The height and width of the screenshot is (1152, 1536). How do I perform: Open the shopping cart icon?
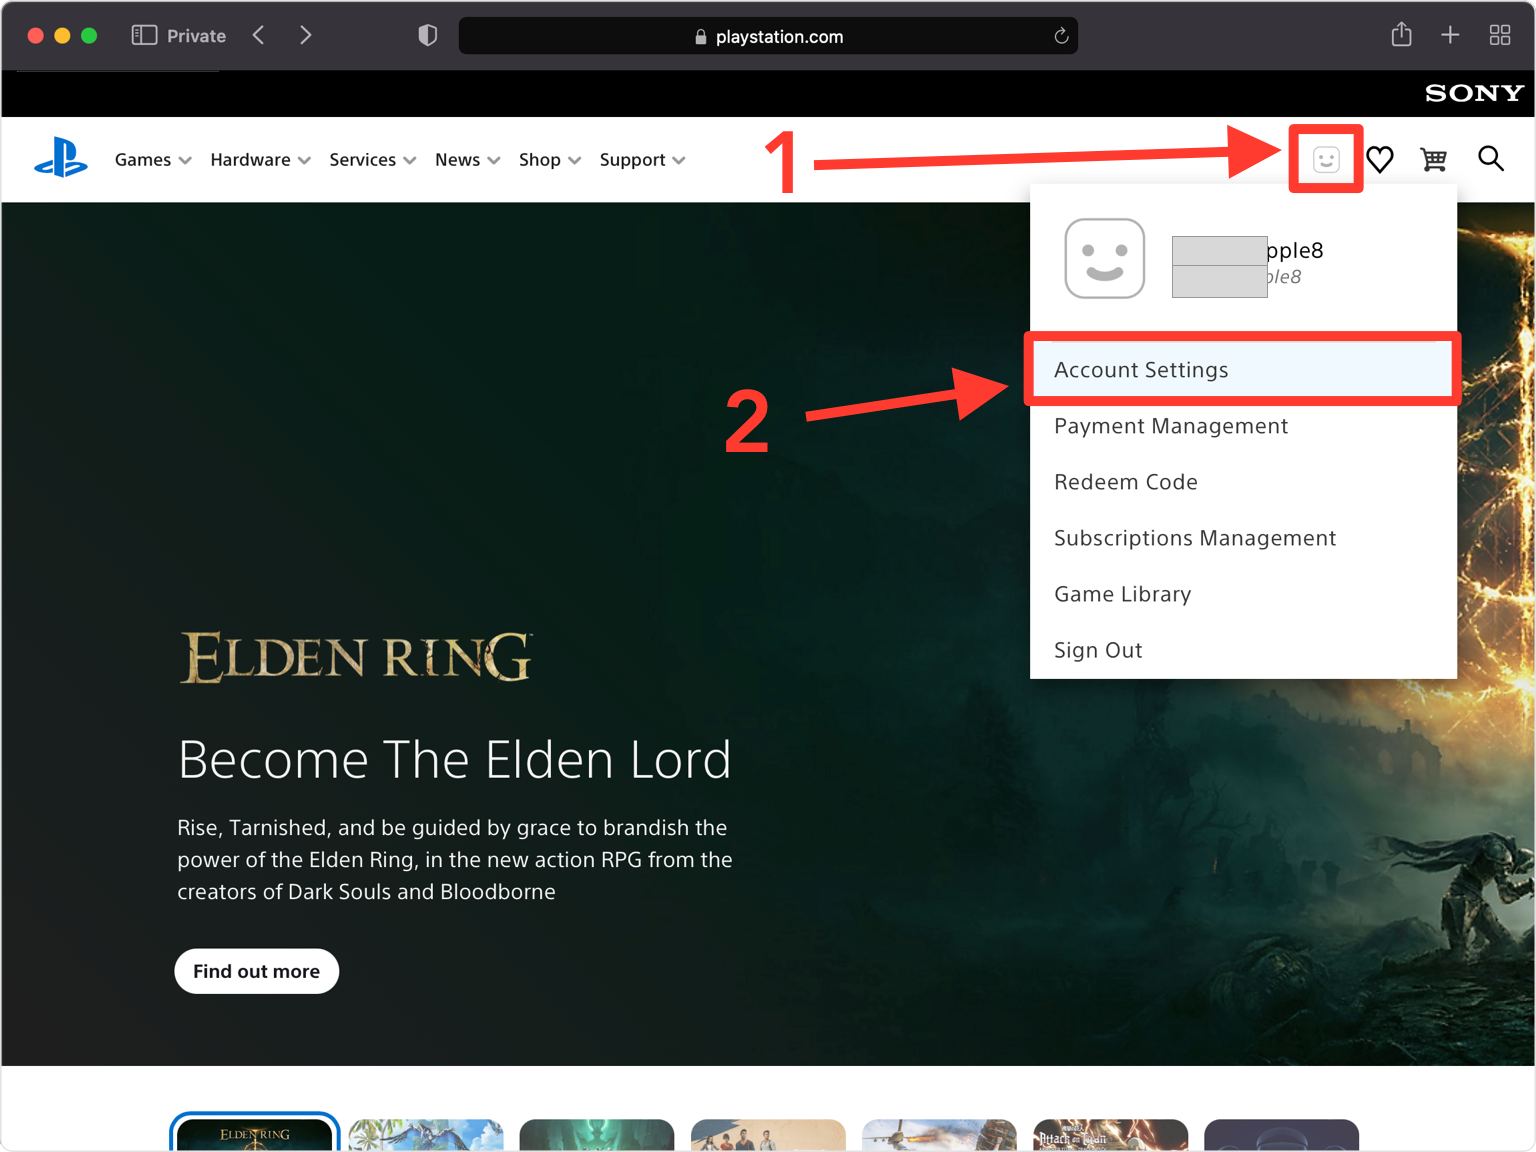pos(1434,159)
